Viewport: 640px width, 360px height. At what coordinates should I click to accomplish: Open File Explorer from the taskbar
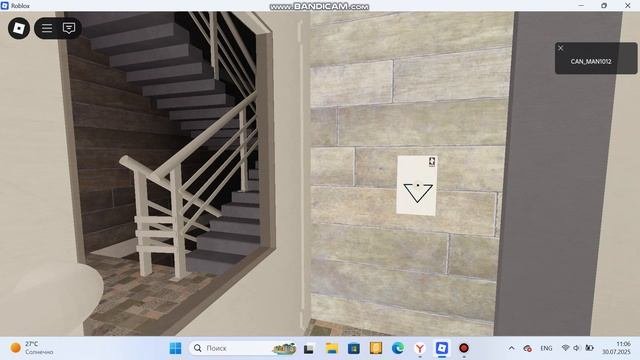pyautogui.click(x=332, y=348)
